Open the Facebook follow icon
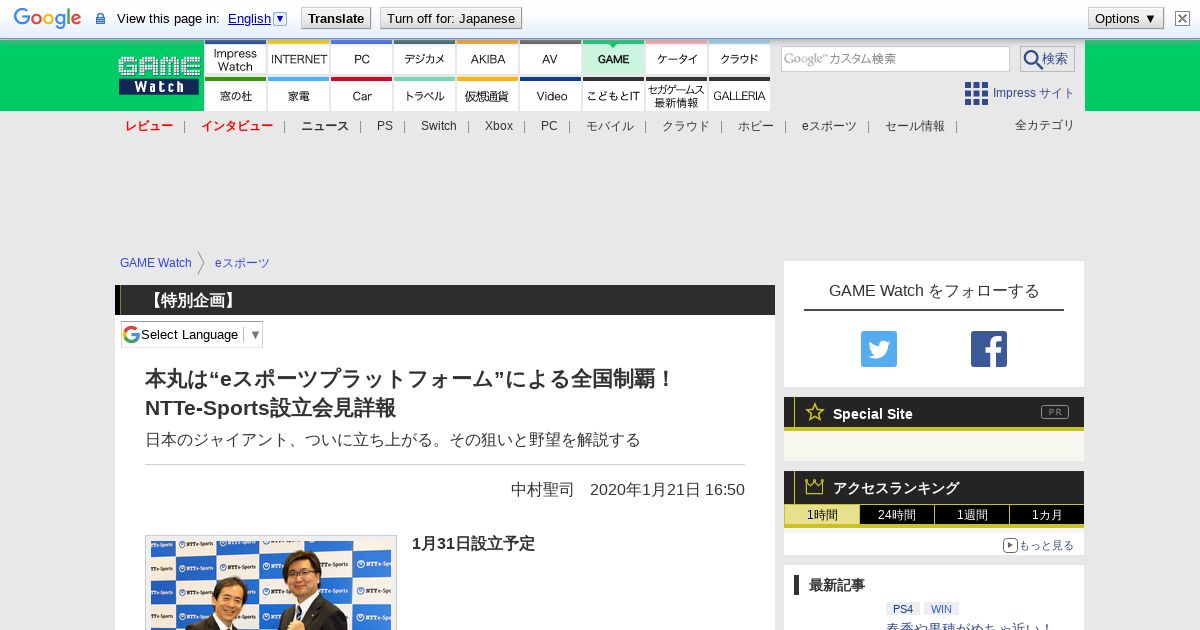Screen dimensions: 1200x630 989,349
